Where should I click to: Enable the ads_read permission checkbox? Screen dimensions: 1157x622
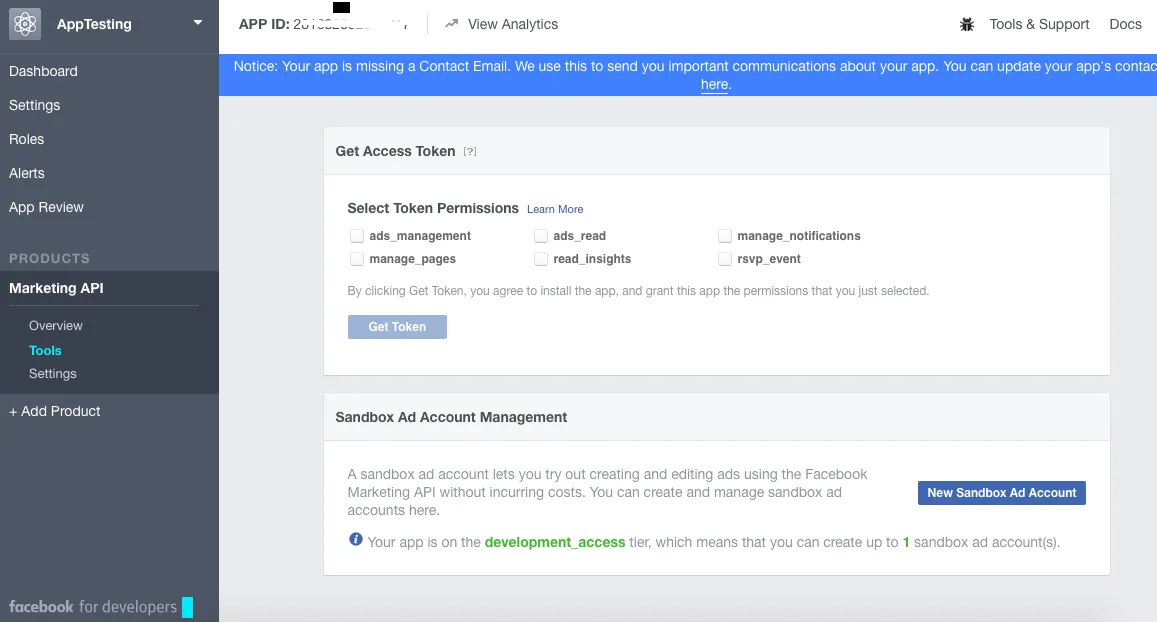(541, 235)
